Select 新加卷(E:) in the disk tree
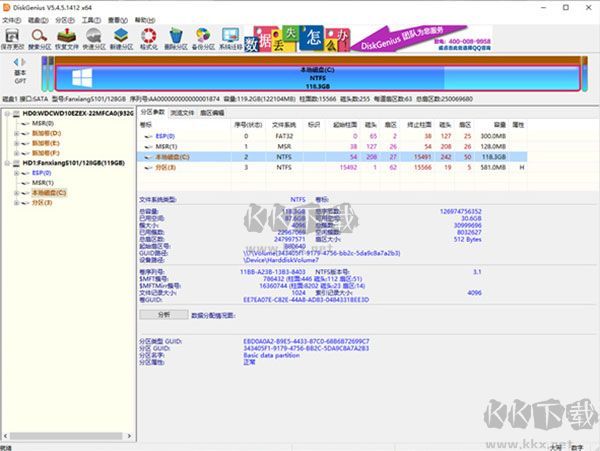The width and height of the screenshot is (600, 451). (x=46, y=143)
